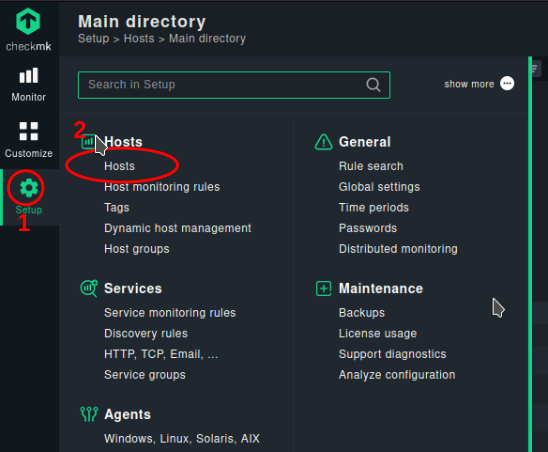This screenshot has height=452, width=548.
Task: Click the Search in Setup field
Action: point(234,85)
